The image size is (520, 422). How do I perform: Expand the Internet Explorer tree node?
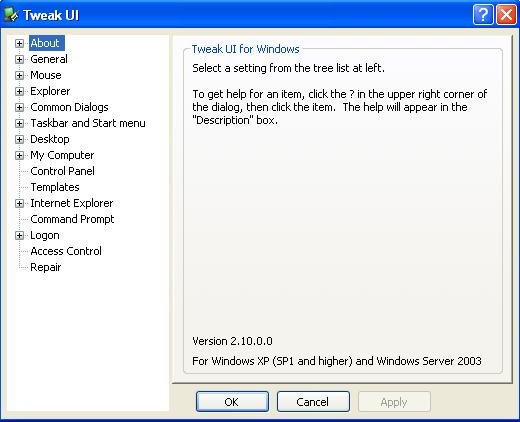point(19,203)
